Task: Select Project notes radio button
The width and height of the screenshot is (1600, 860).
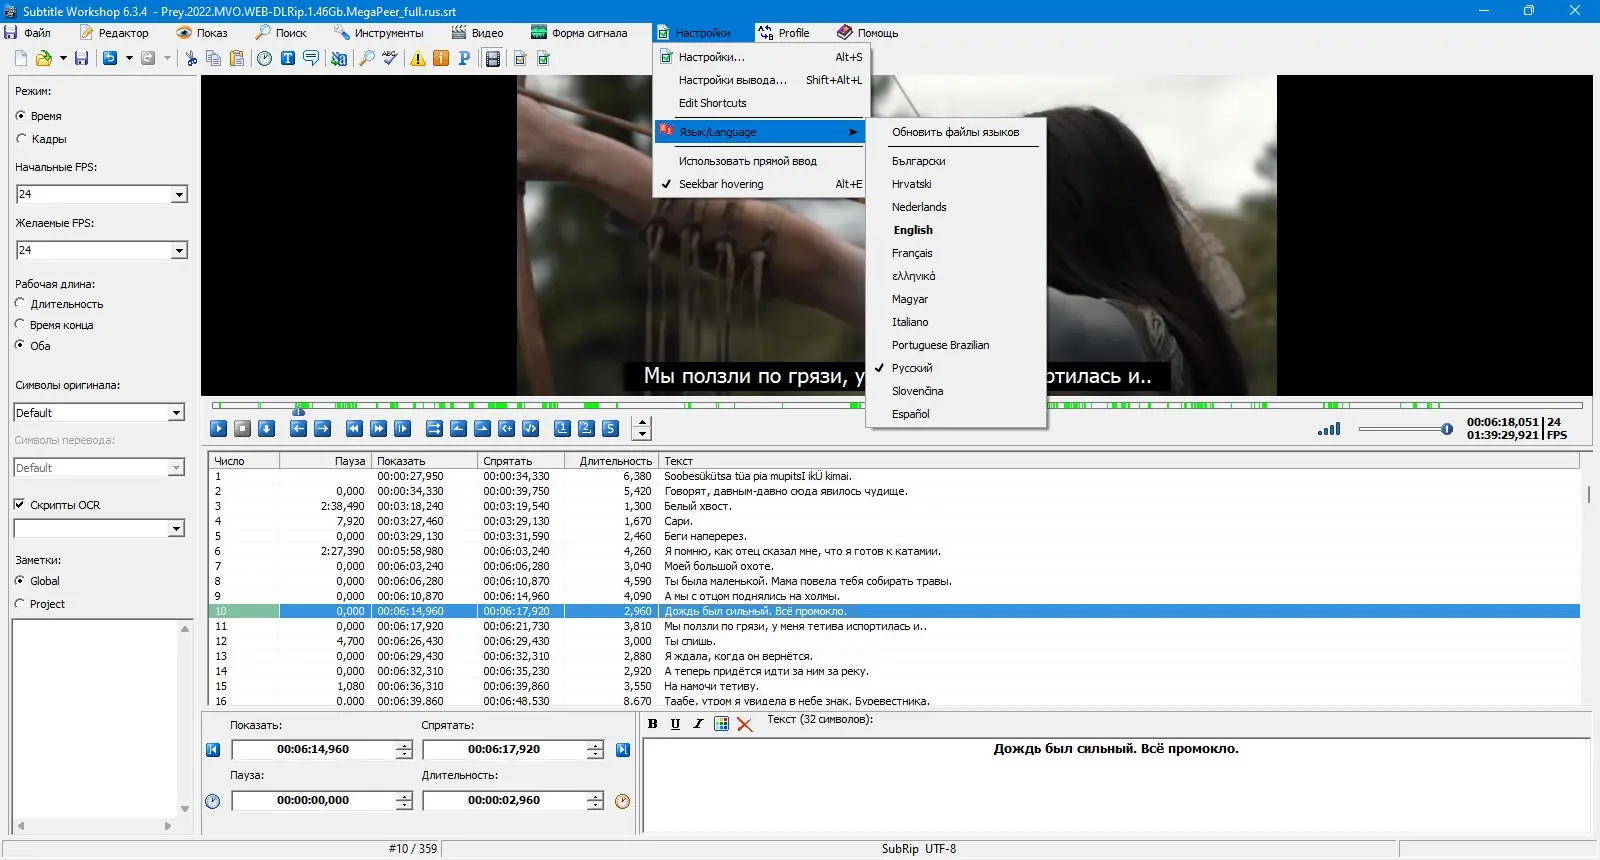Action: (20, 604)
